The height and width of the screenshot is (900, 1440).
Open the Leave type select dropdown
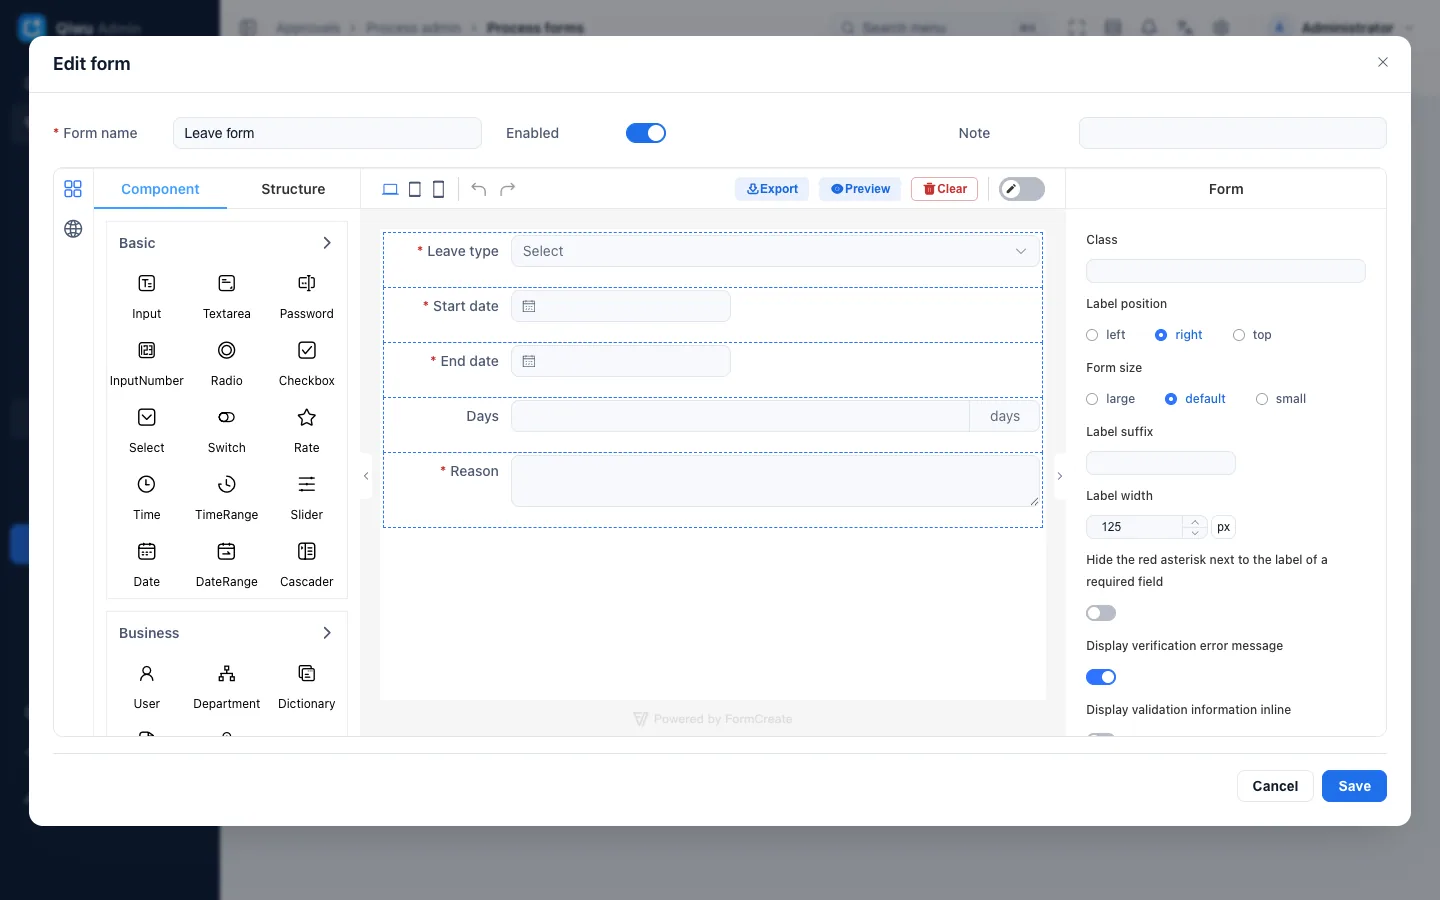tap(776, 251)
